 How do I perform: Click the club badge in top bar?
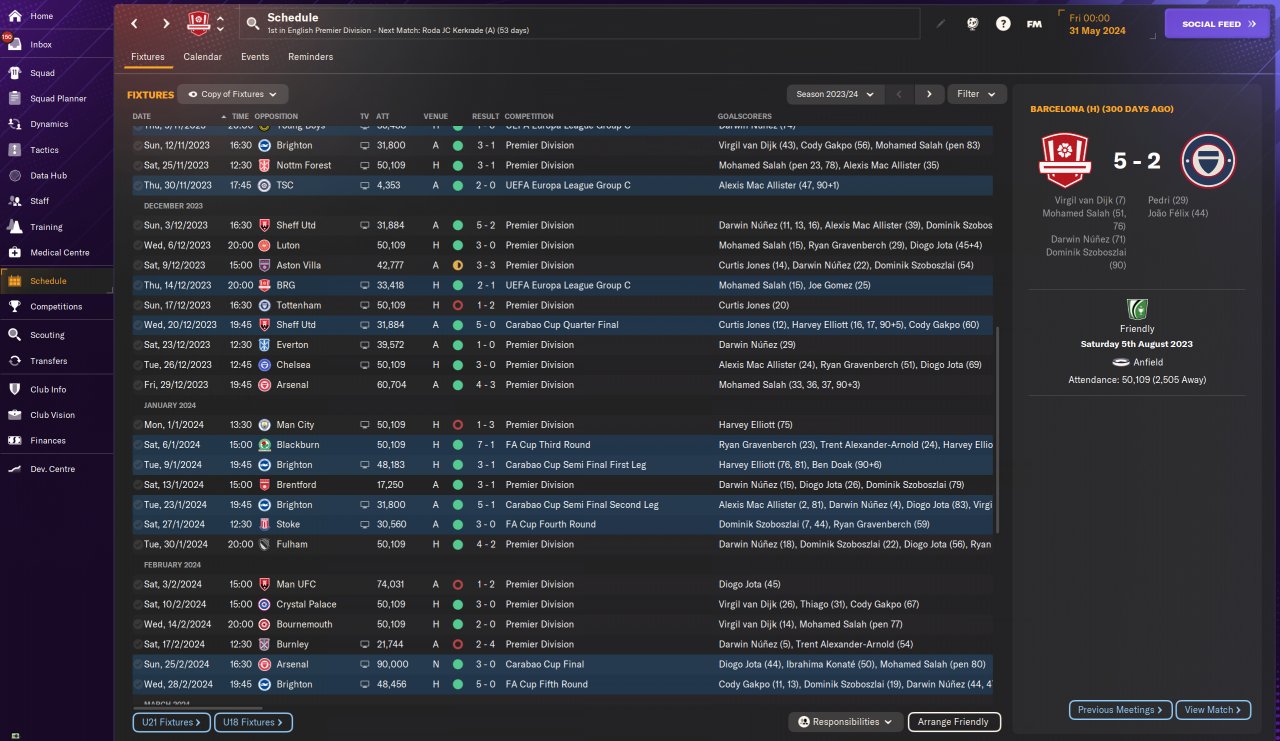pos(198,24)
